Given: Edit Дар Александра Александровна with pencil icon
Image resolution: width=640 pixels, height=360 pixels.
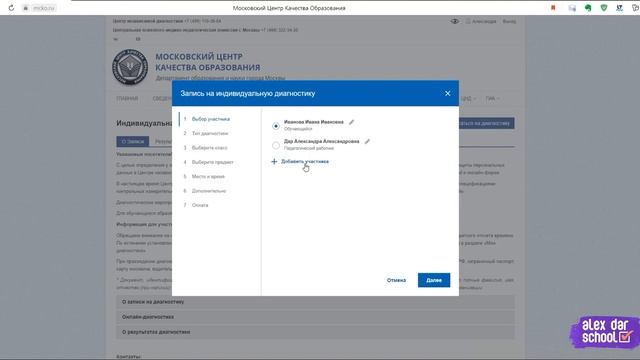Looking at the screenshot, I should coord(367,142).
